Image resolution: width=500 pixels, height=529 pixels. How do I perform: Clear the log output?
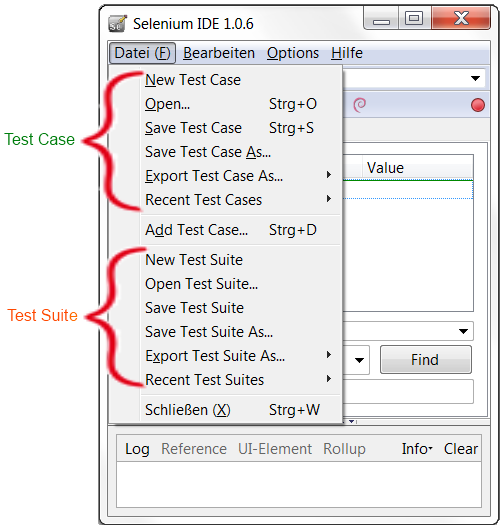point(461,449)
